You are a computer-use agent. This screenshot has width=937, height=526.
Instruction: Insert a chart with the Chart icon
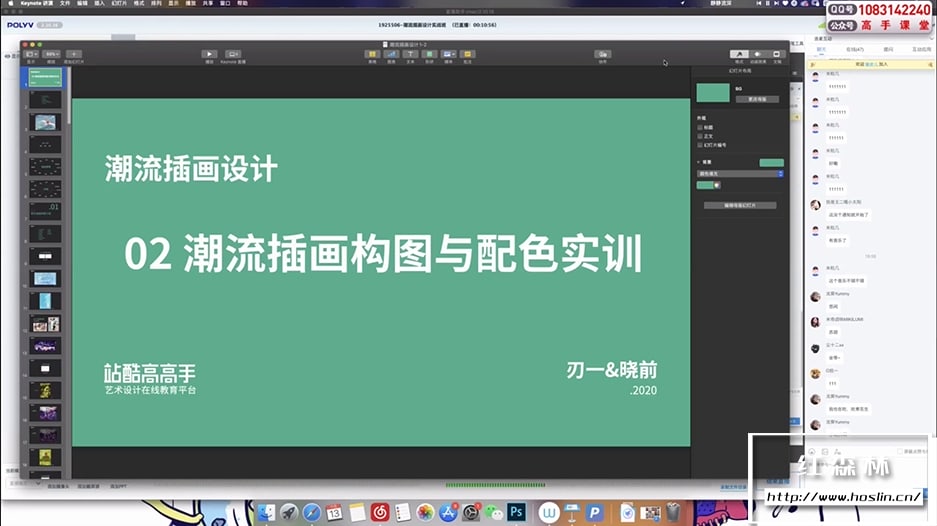(x=391, y=54)
